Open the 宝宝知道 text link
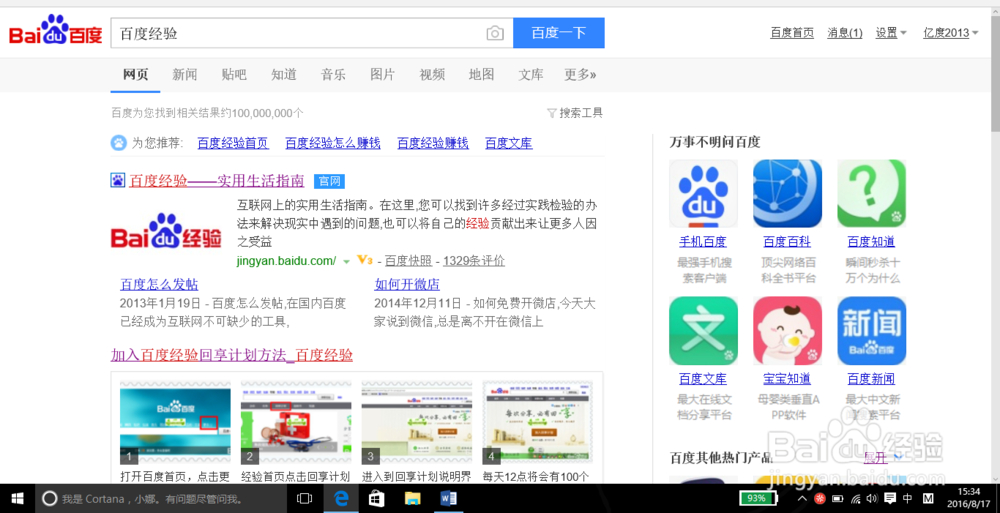The image size is (1000, 513). point(787,379)
